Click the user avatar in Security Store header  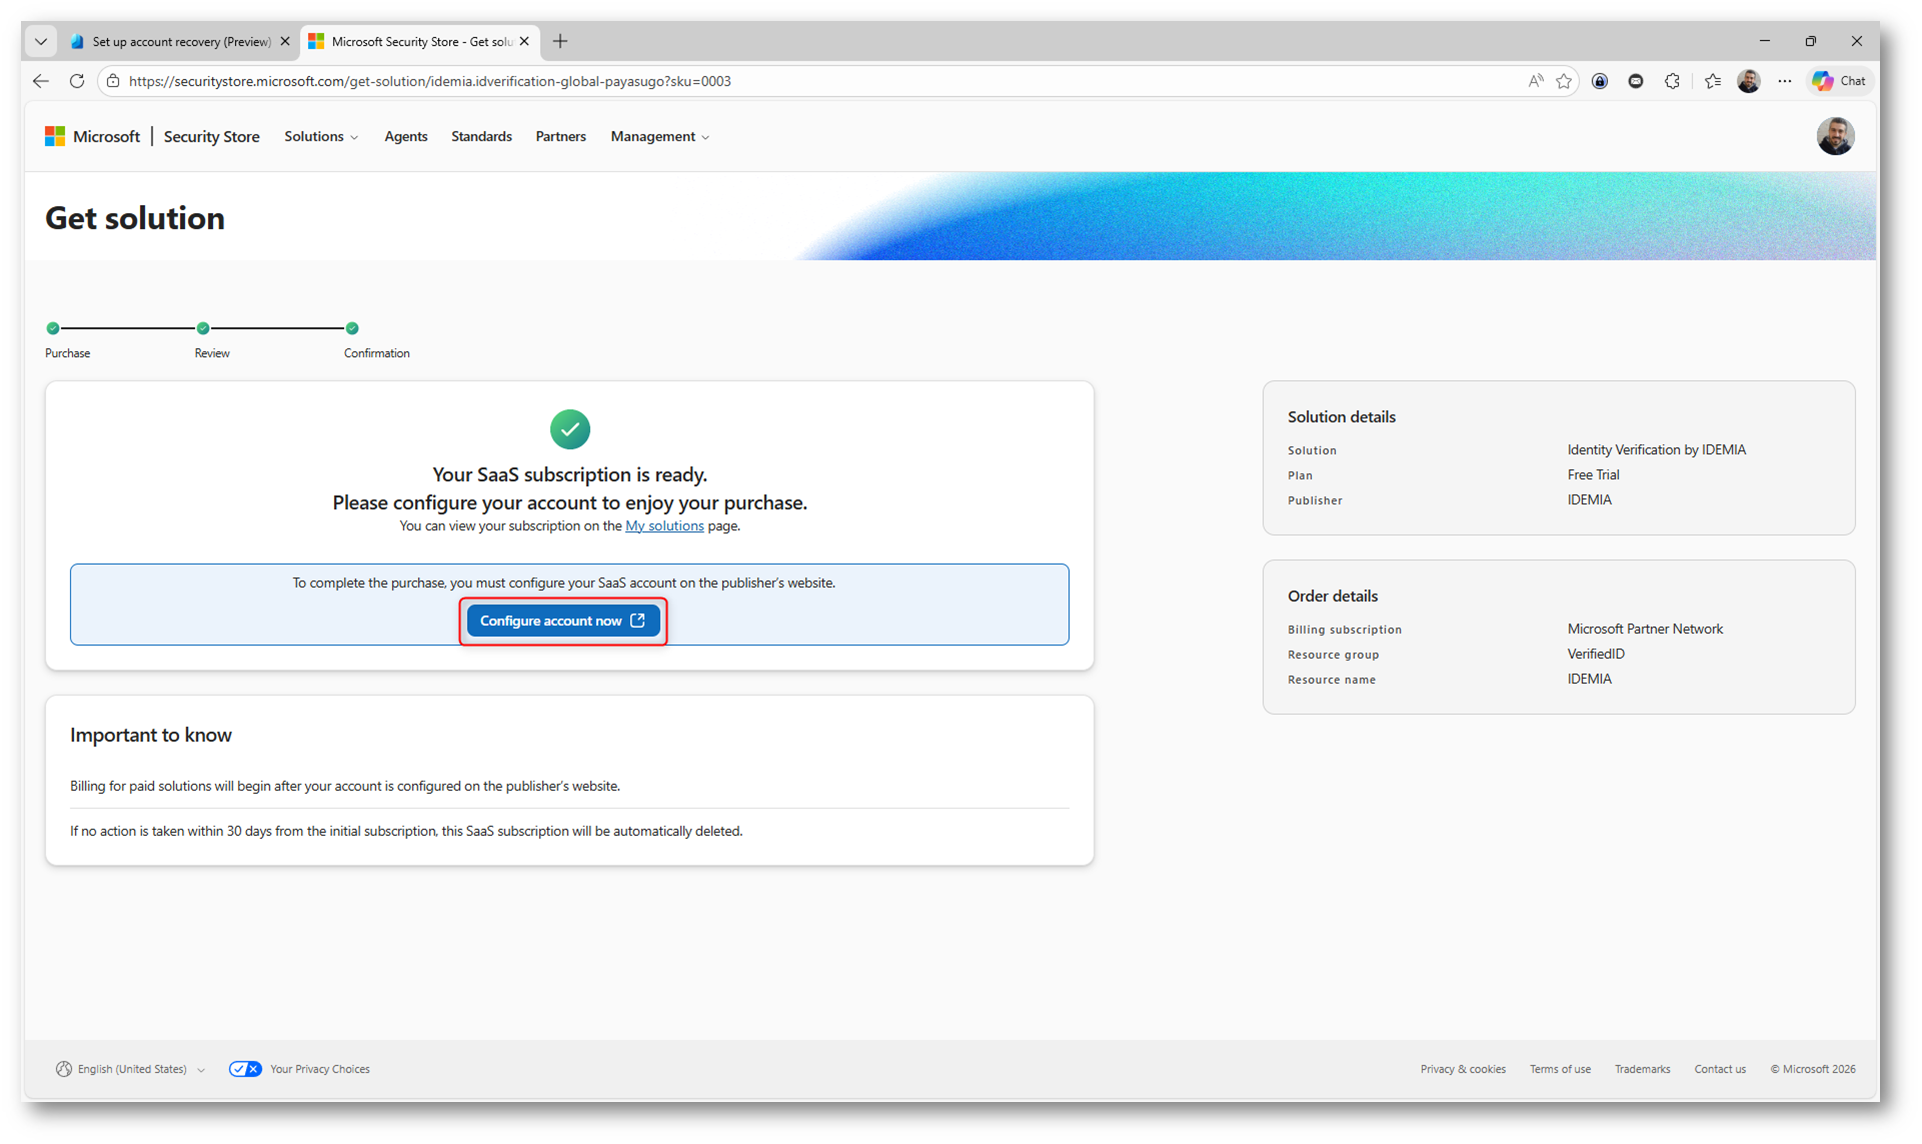1835,136
